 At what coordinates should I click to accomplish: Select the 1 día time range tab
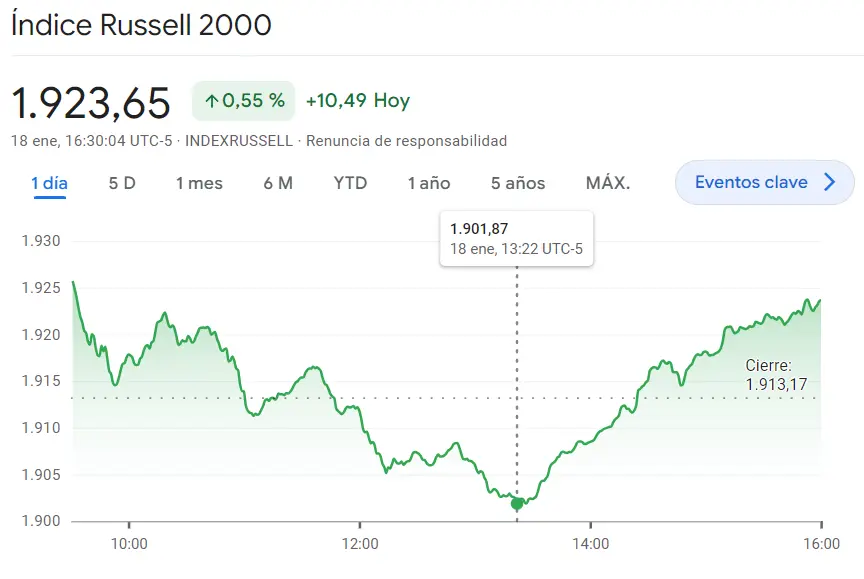coord(49,183)
